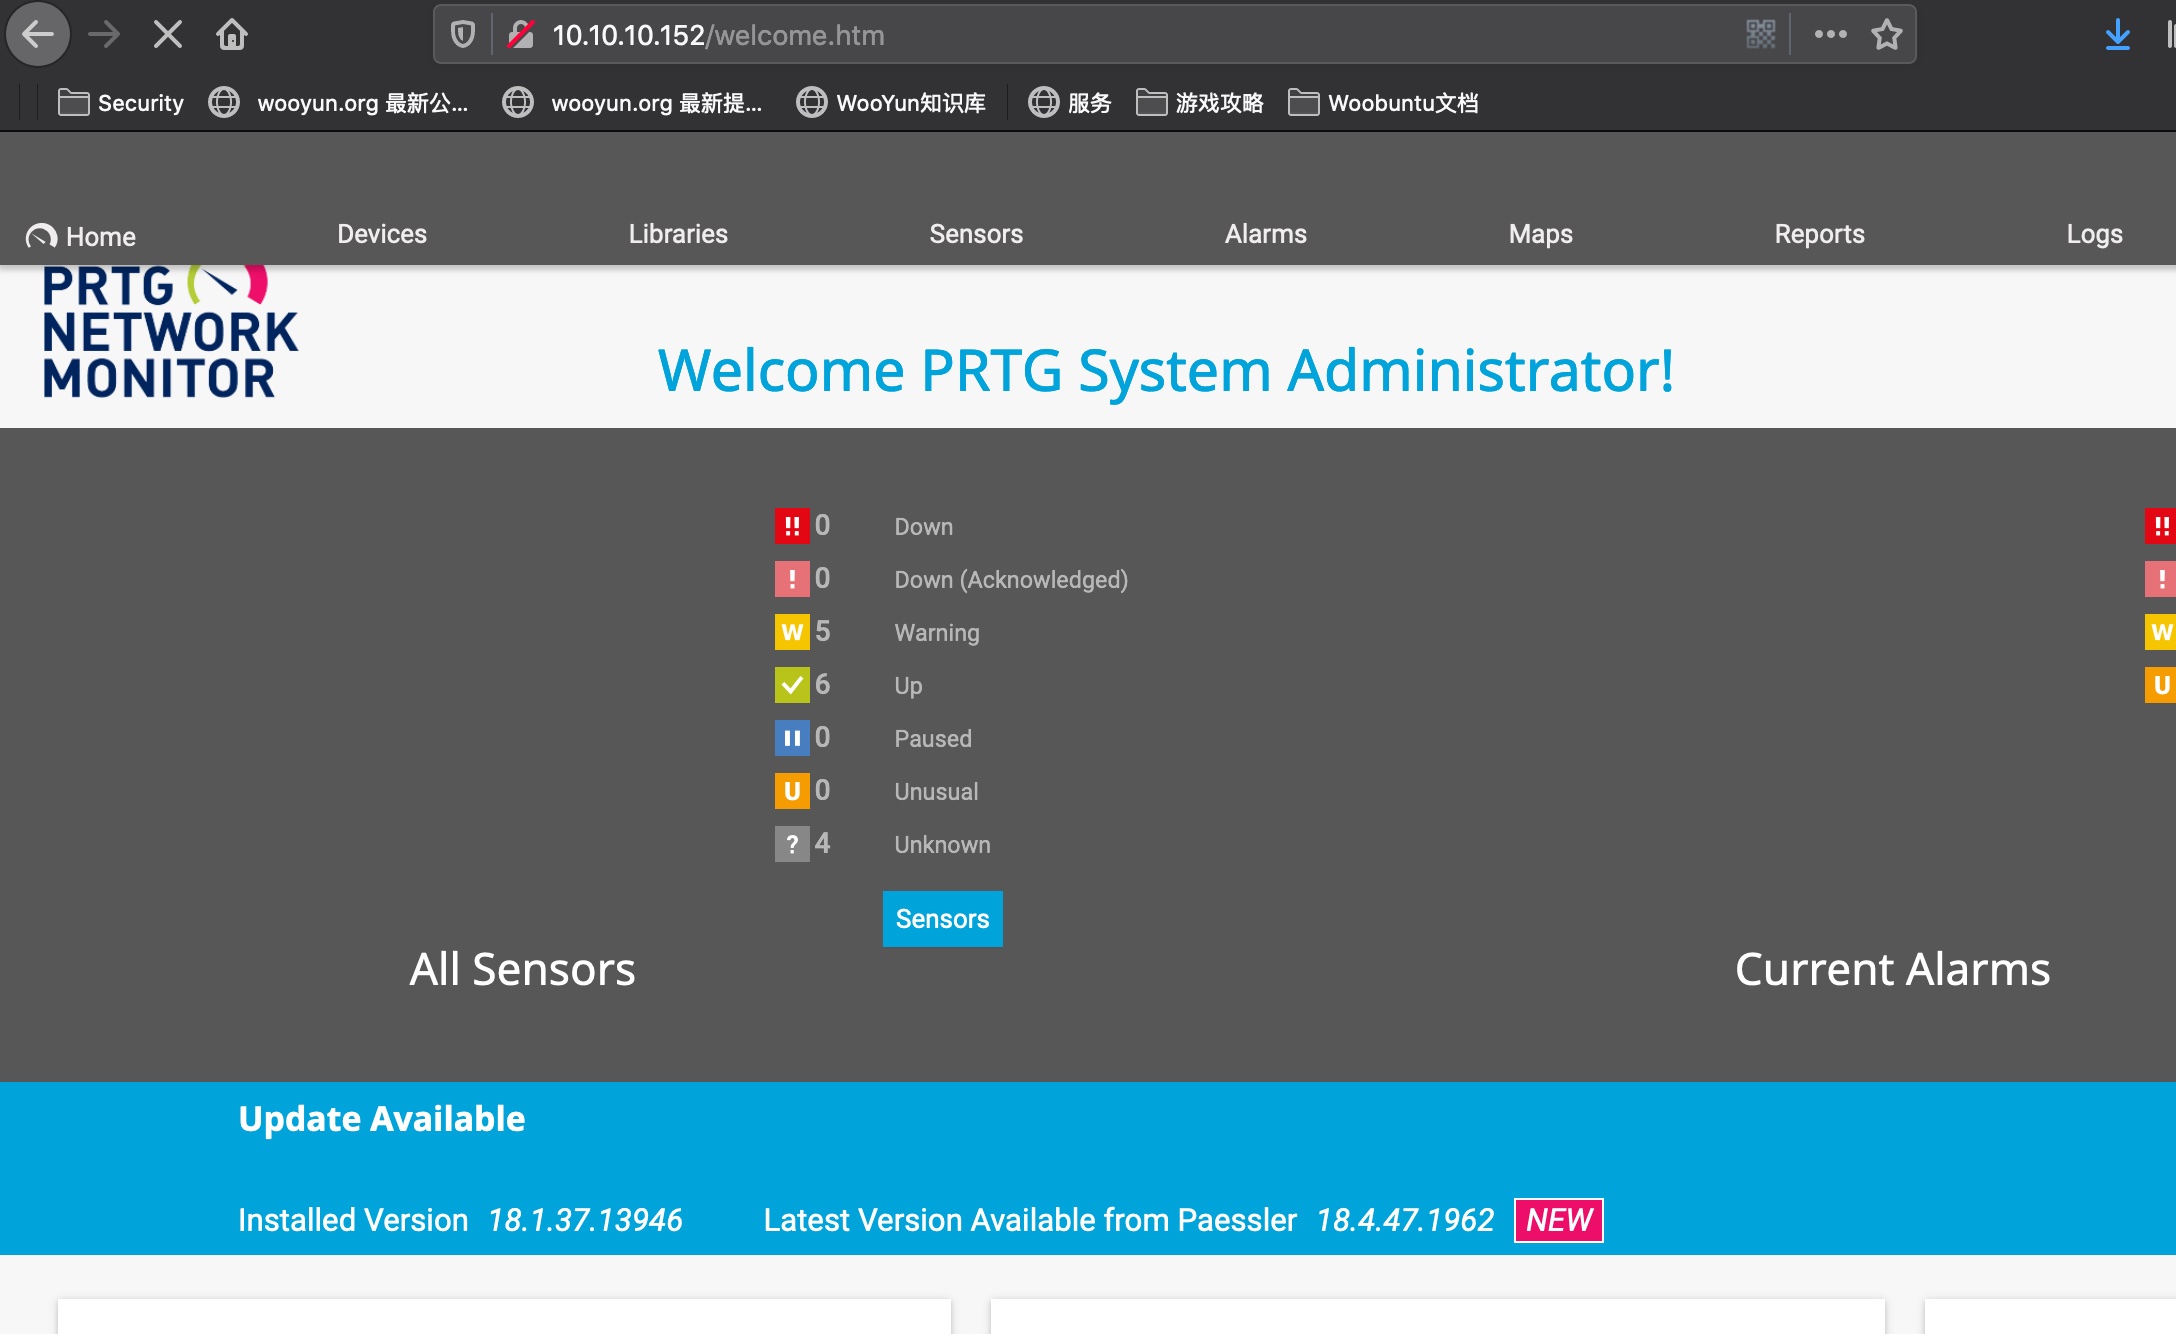Open the Devices menu
Image resolution: width=2176 pixels, height=1334 pixels.
[381, 234]
